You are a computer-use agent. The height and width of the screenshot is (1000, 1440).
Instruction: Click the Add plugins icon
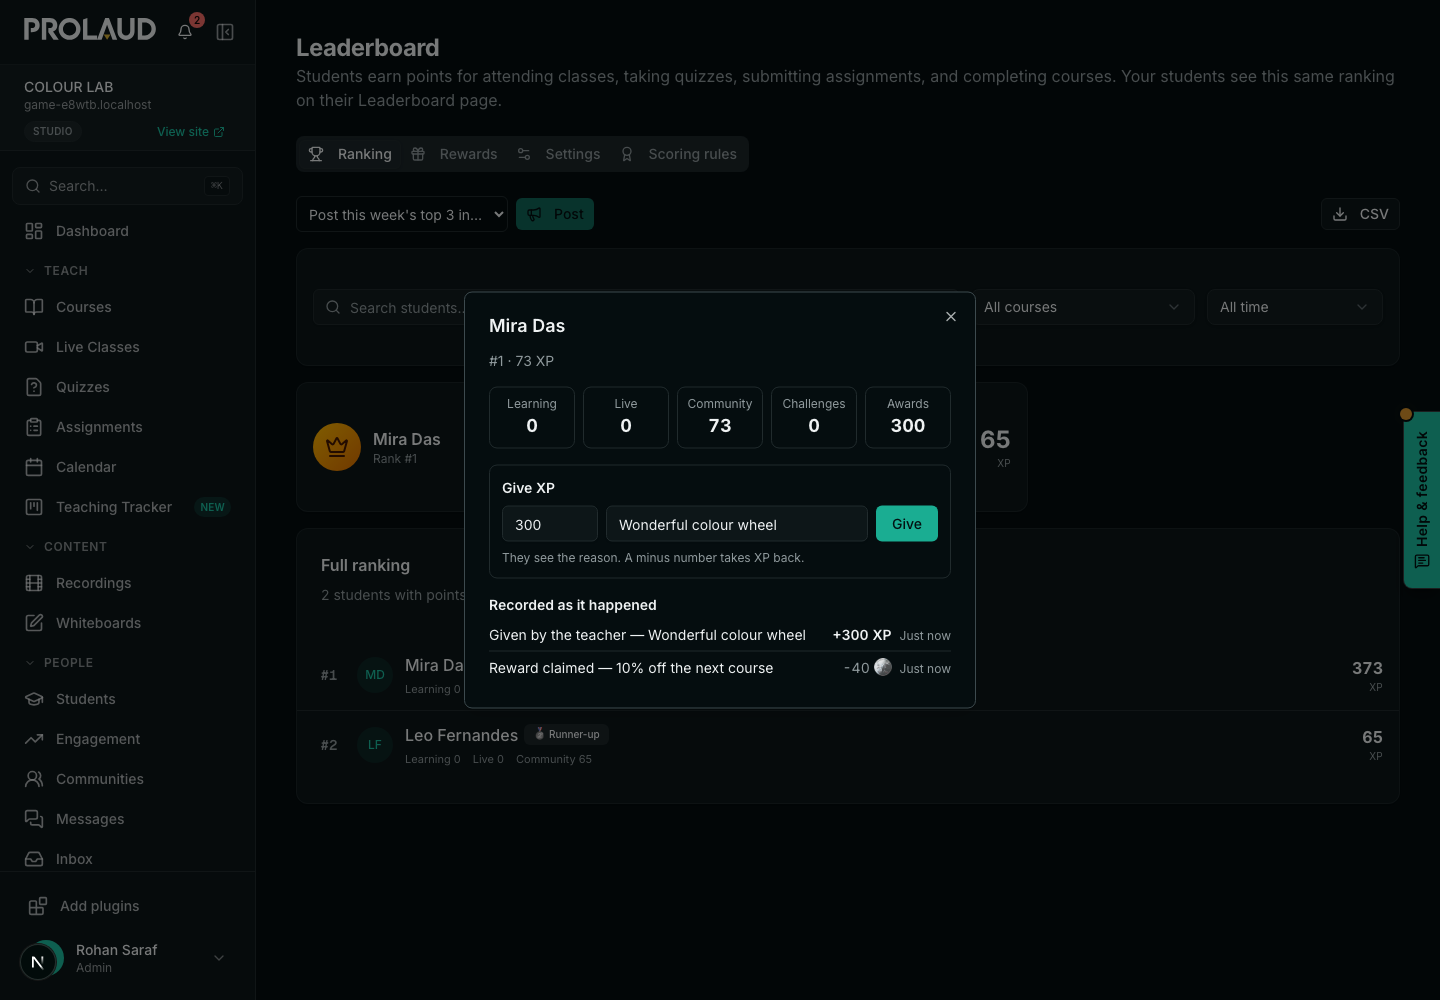(x=38, y=906)
